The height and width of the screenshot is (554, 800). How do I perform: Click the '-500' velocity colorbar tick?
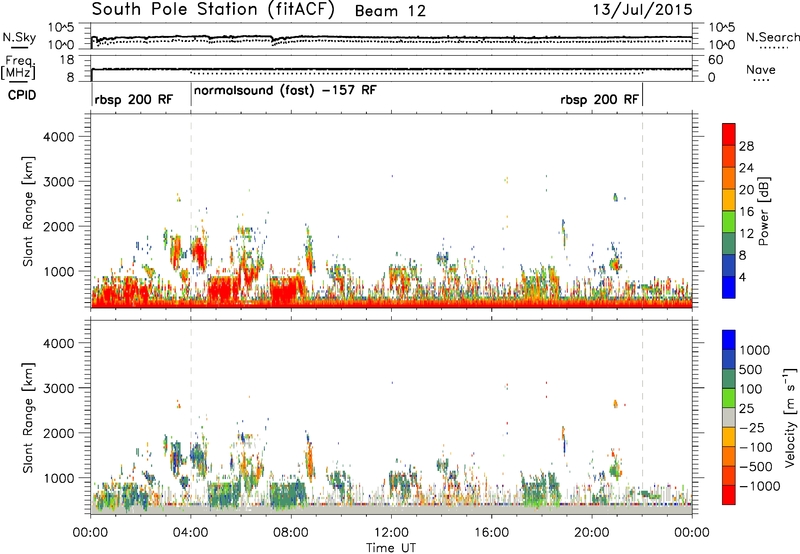[x=756, y=466]
